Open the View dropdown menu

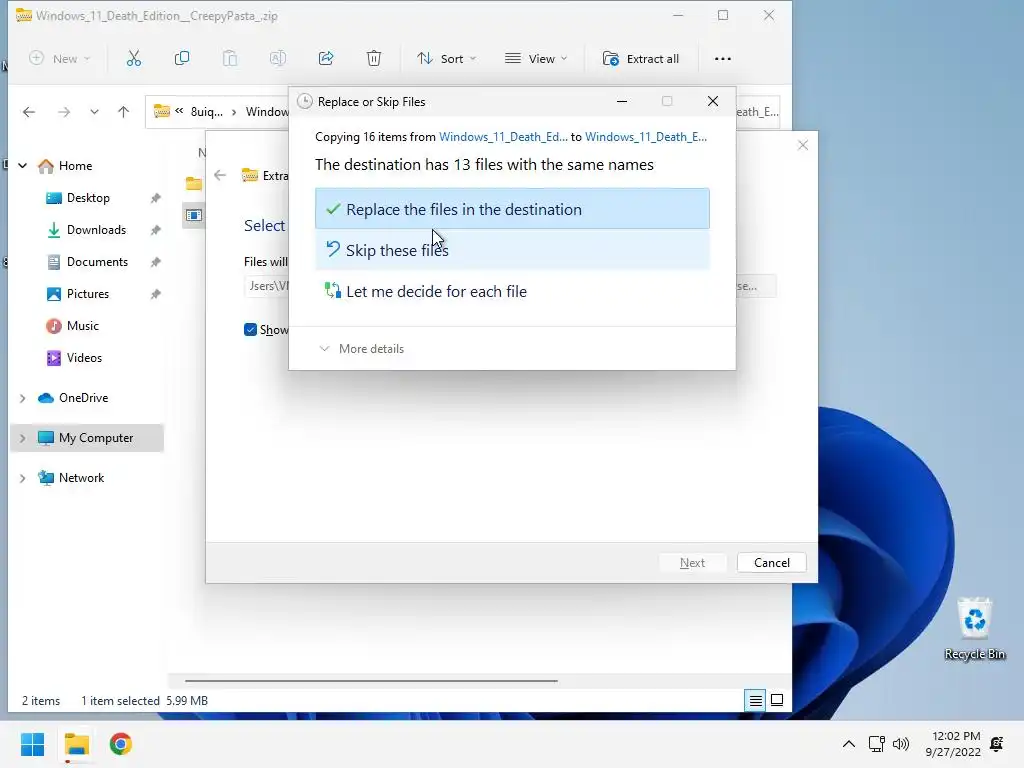[x=536, y=59]
